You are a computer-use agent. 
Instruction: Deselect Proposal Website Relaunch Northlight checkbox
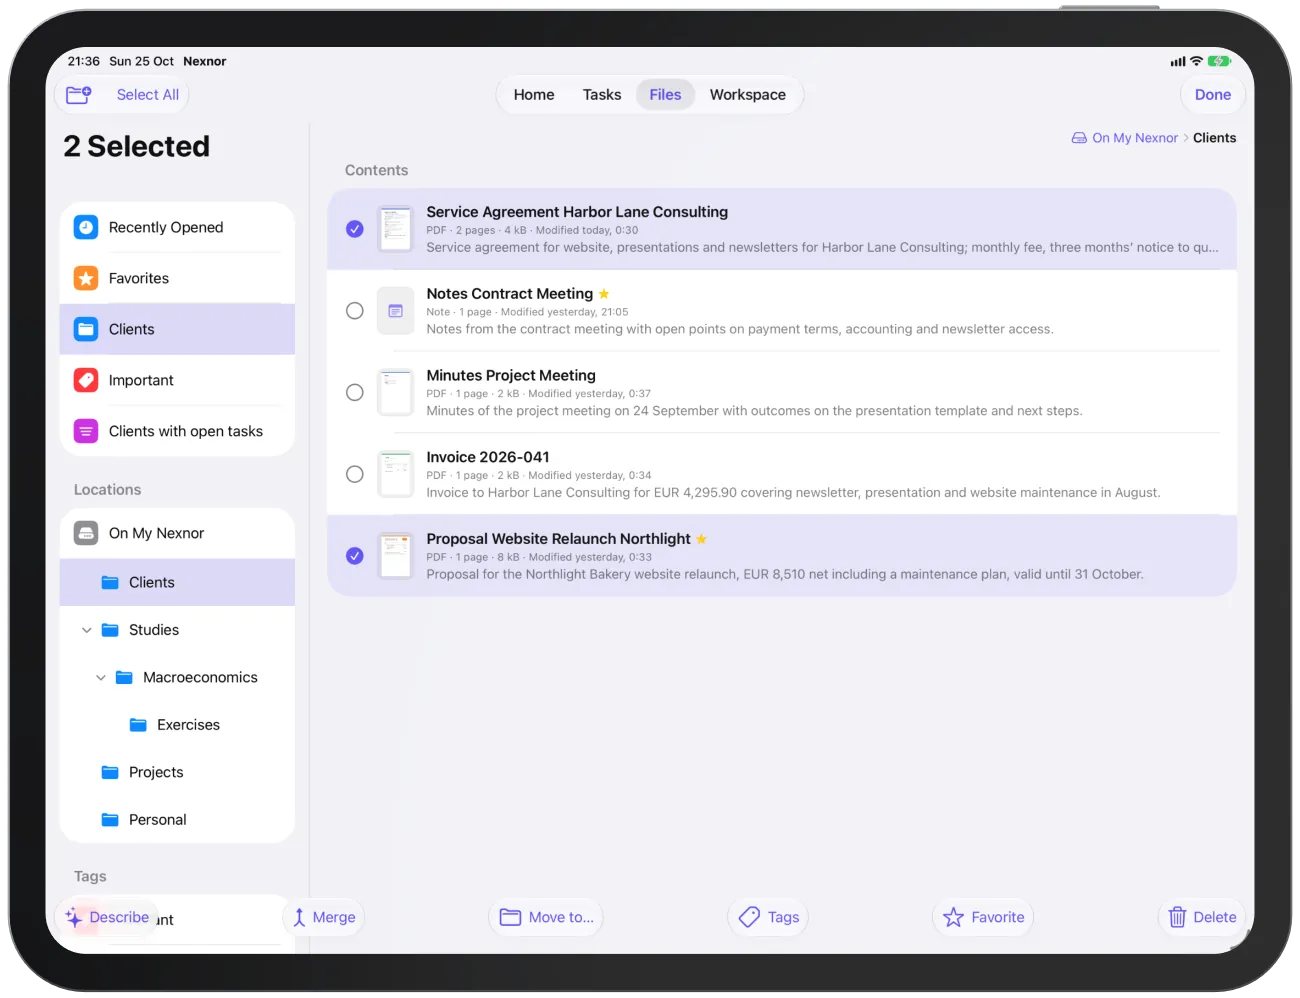(355, 556)
